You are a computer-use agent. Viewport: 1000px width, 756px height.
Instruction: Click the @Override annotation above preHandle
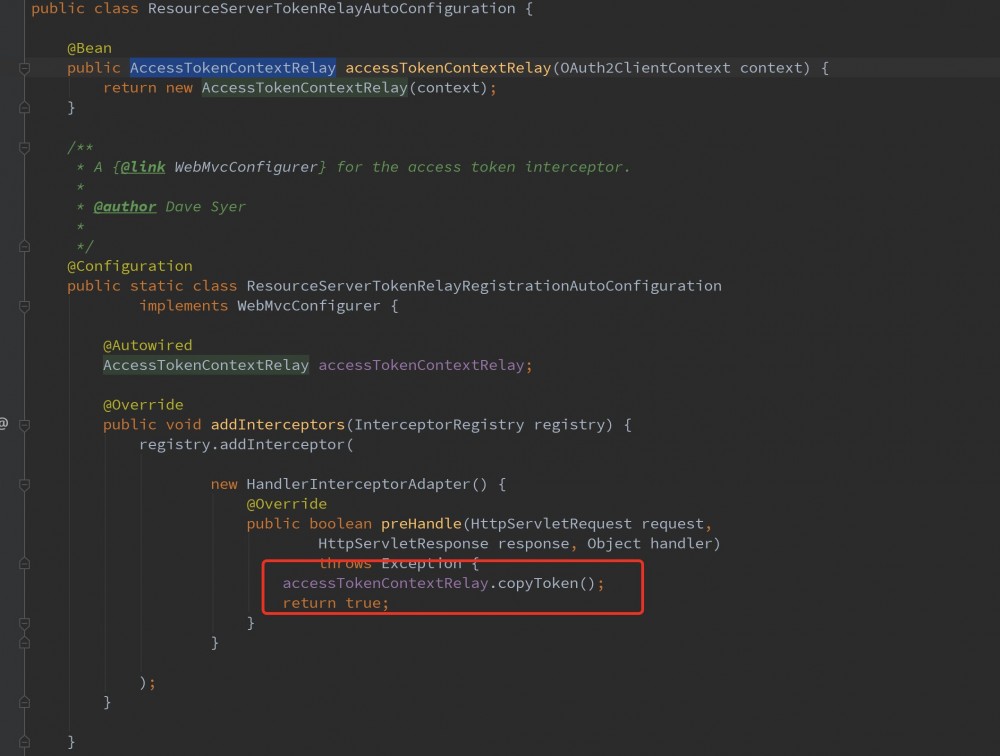coord(287,503)
